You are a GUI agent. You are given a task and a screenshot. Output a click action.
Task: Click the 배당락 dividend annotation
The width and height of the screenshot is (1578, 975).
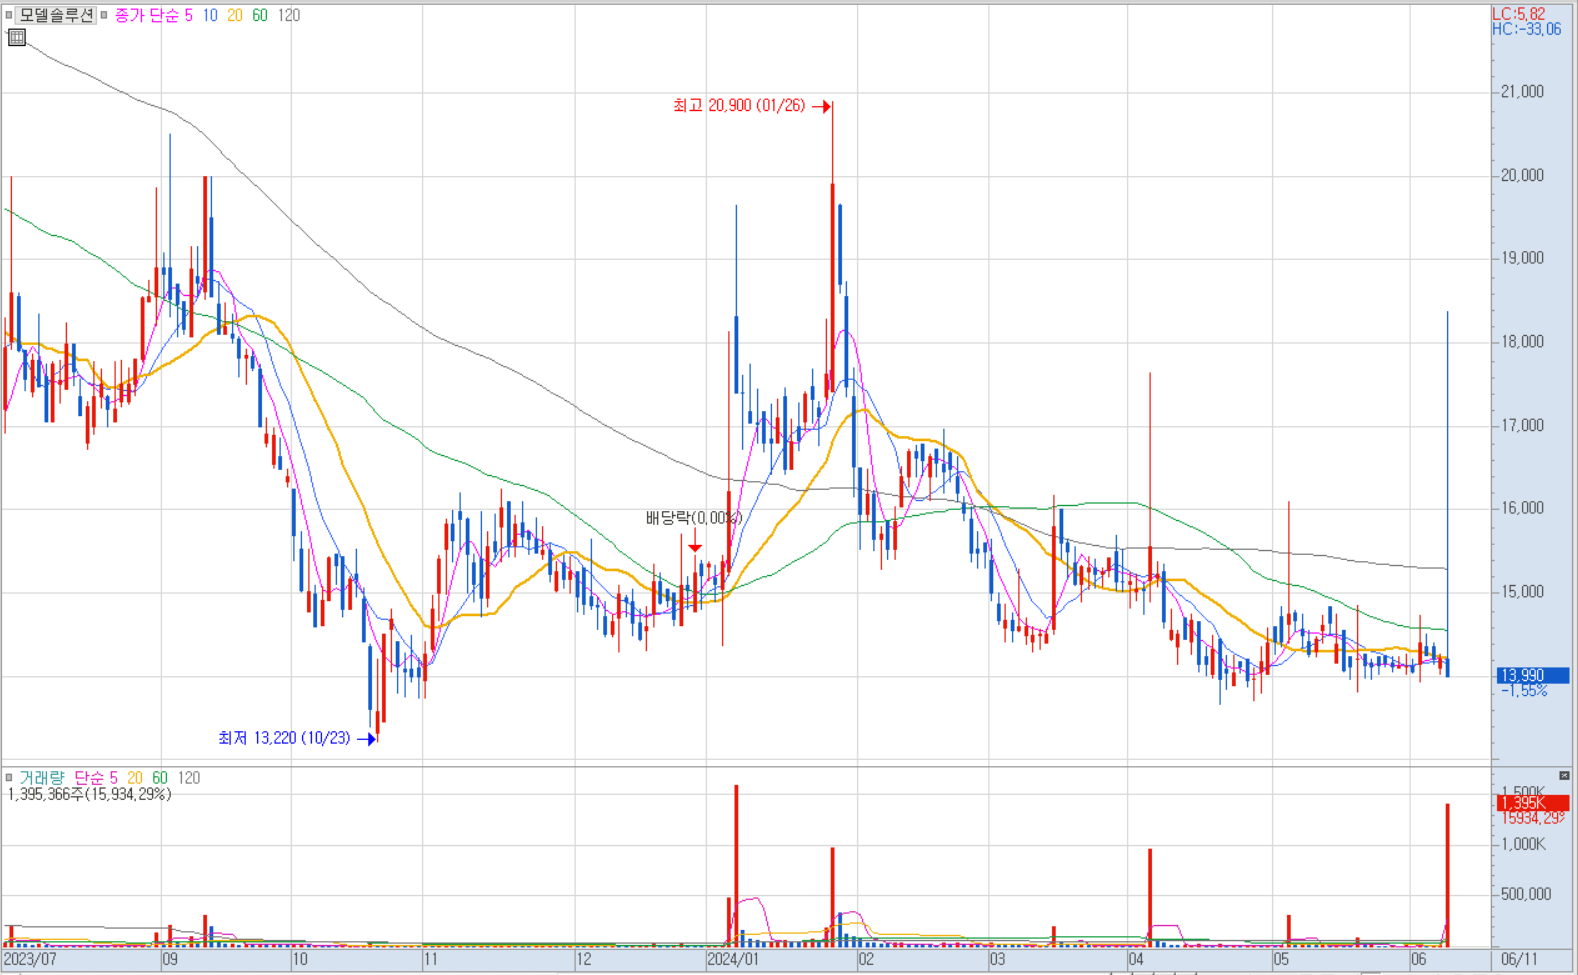coord(693,518)
